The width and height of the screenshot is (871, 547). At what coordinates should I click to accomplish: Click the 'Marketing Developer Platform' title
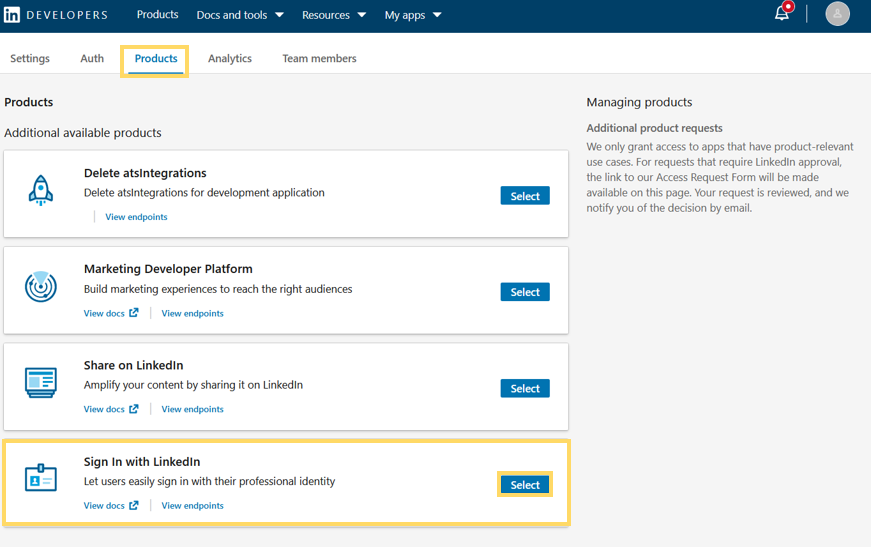168,269
